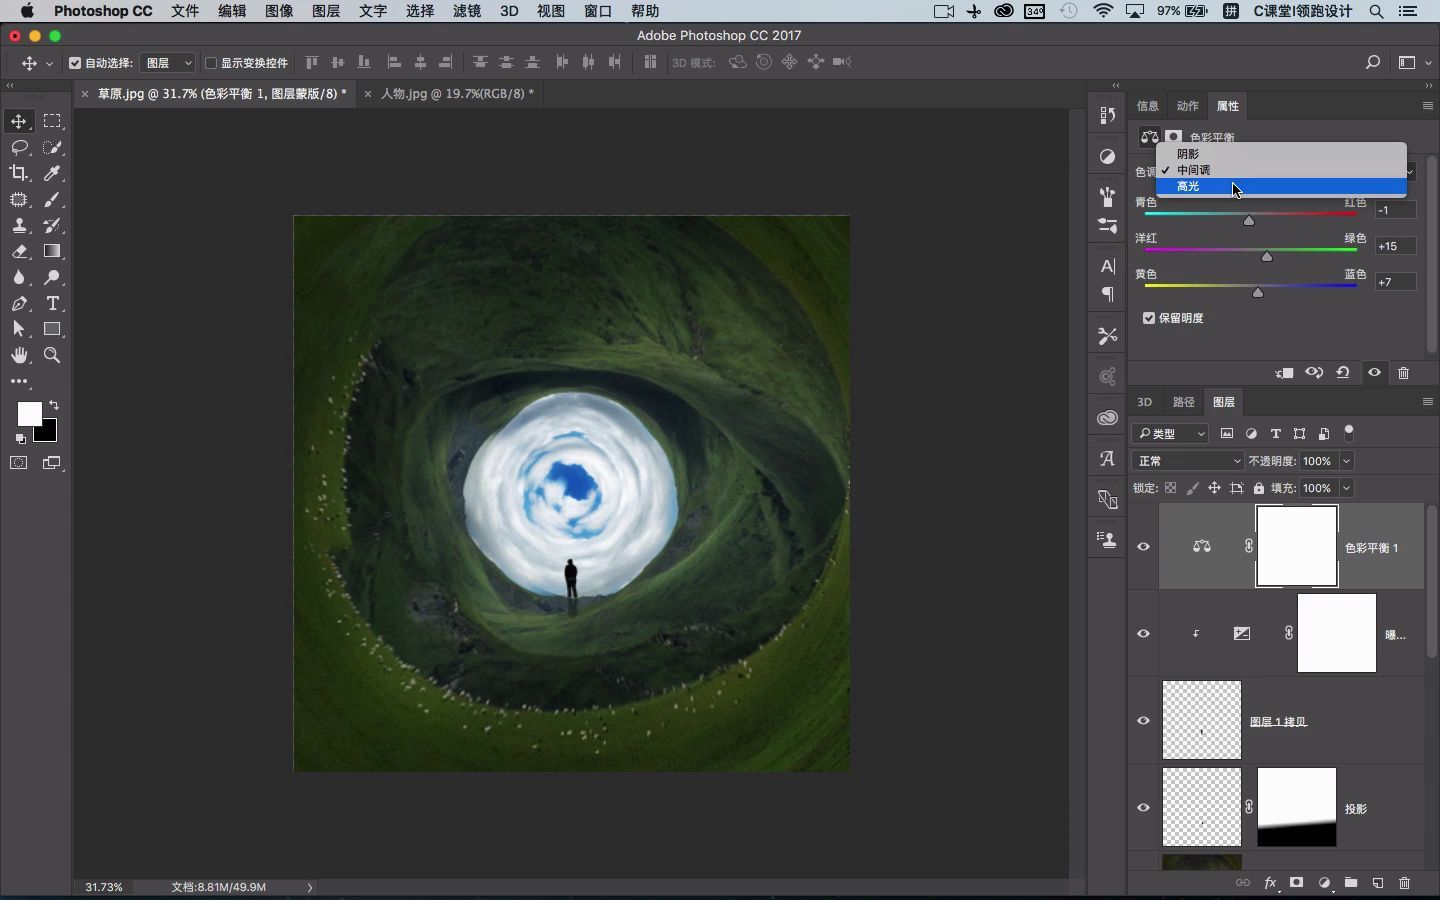Open the 正常 blend mode dropdown
The image size is (1440, 900).
click(x=1187, y=461)
